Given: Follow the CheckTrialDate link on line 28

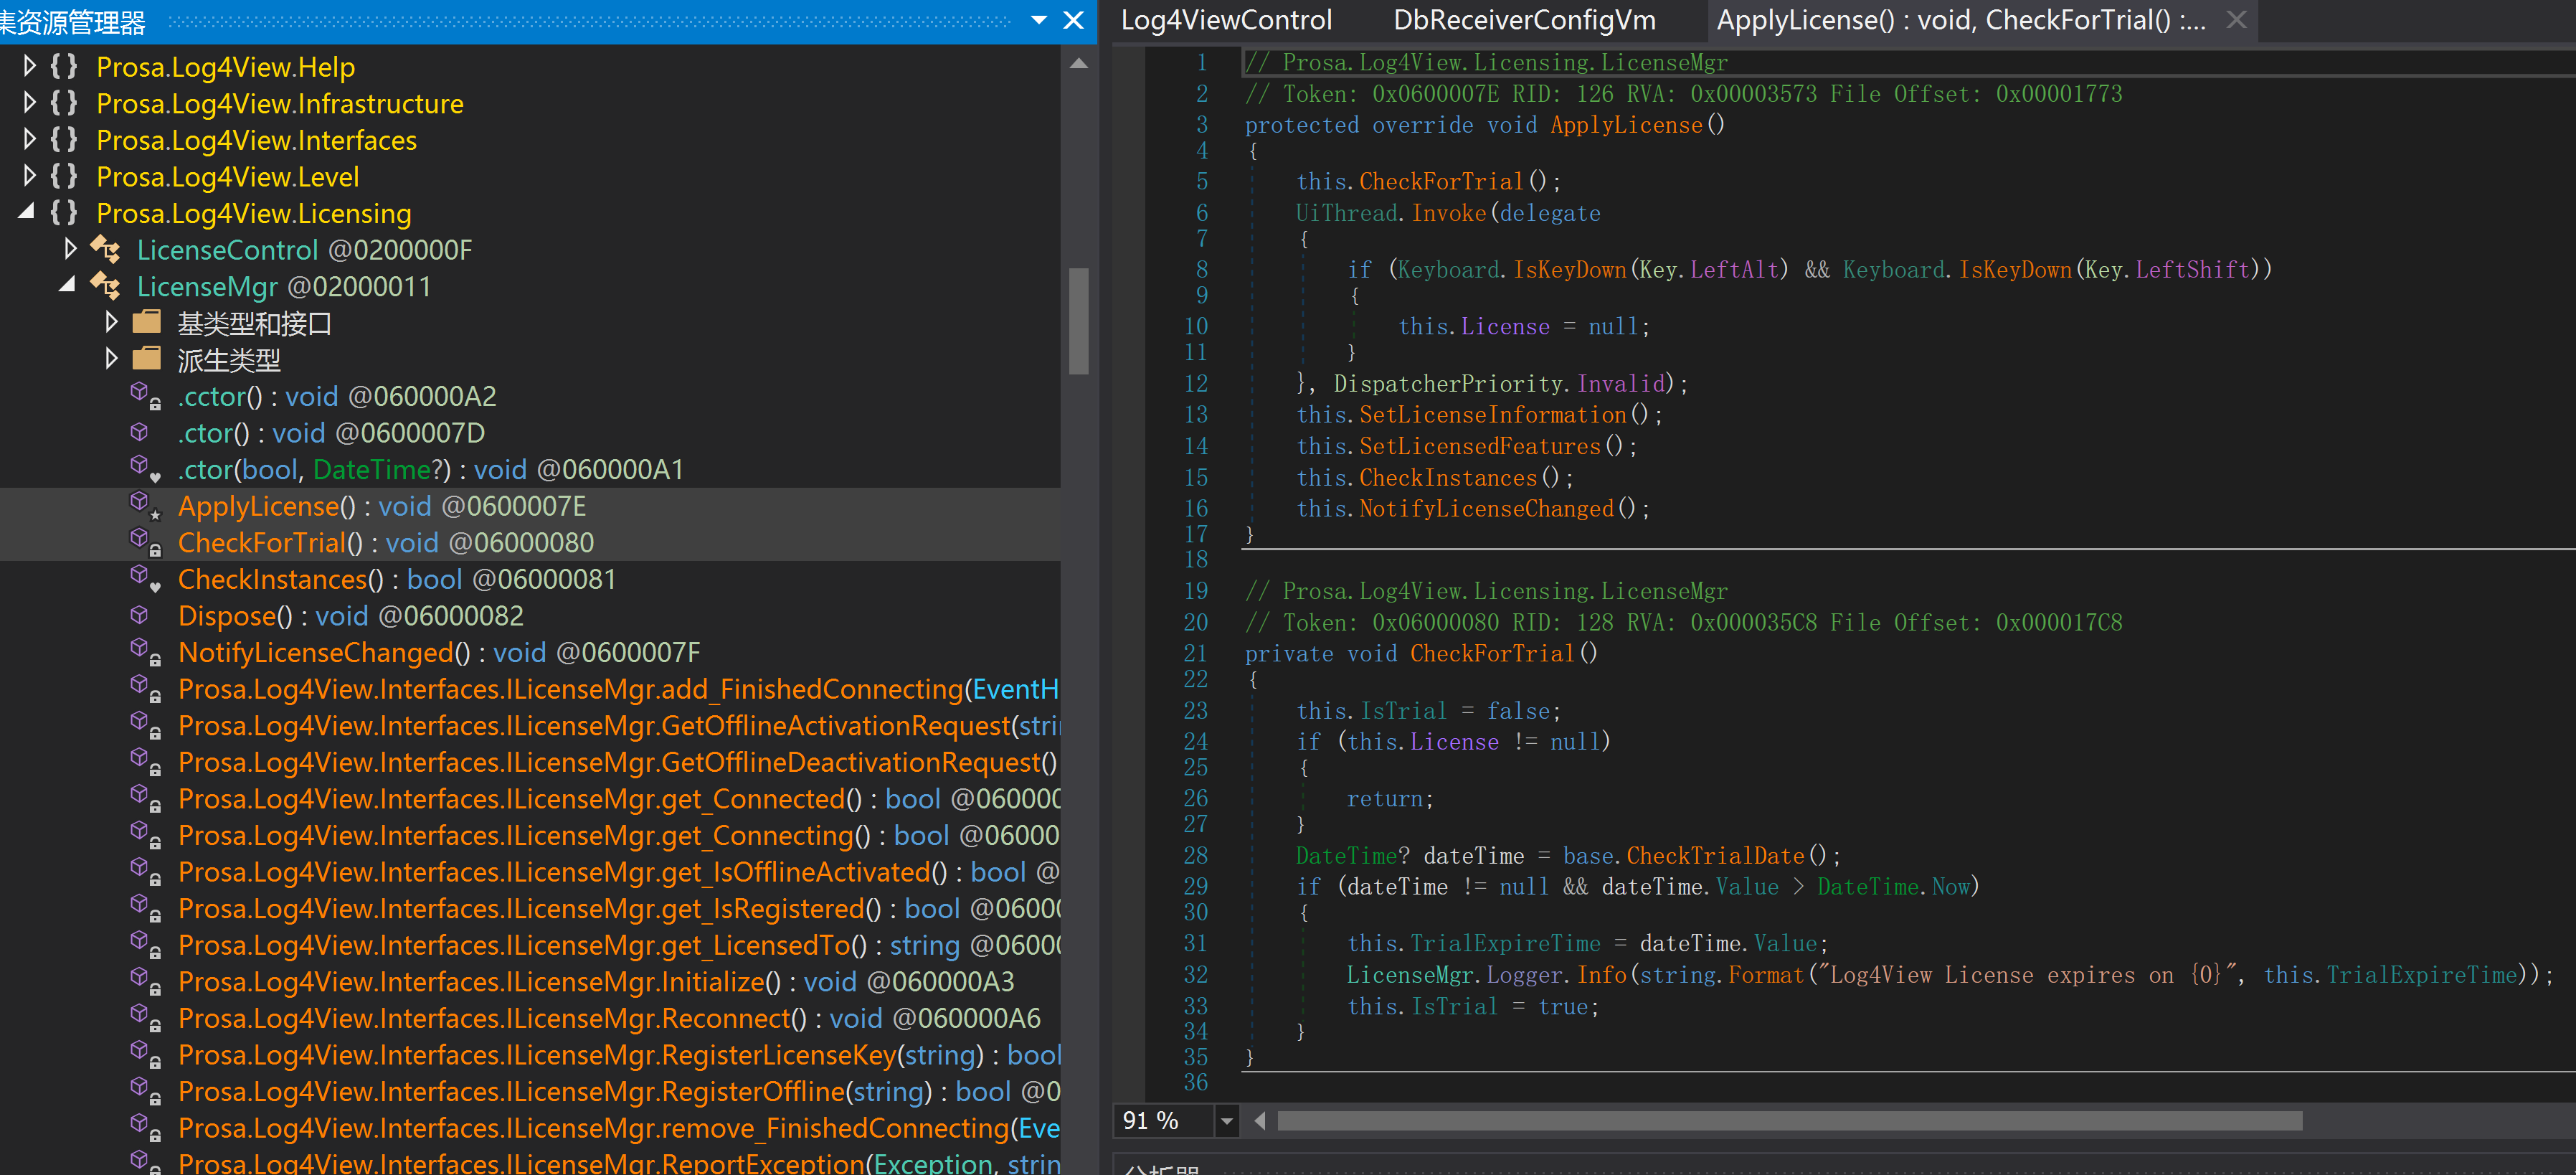Looking at the screenshot, I should [1715, 855].
